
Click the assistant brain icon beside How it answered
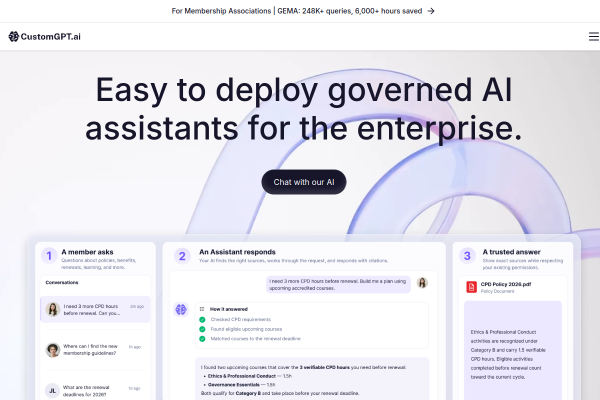pos(181,309)
